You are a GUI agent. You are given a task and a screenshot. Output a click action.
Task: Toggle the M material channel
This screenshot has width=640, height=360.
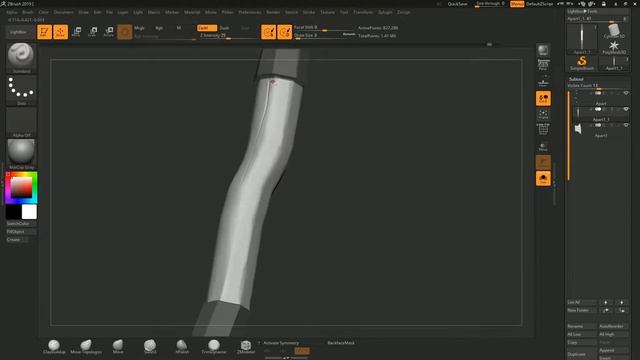pos(178,28)
